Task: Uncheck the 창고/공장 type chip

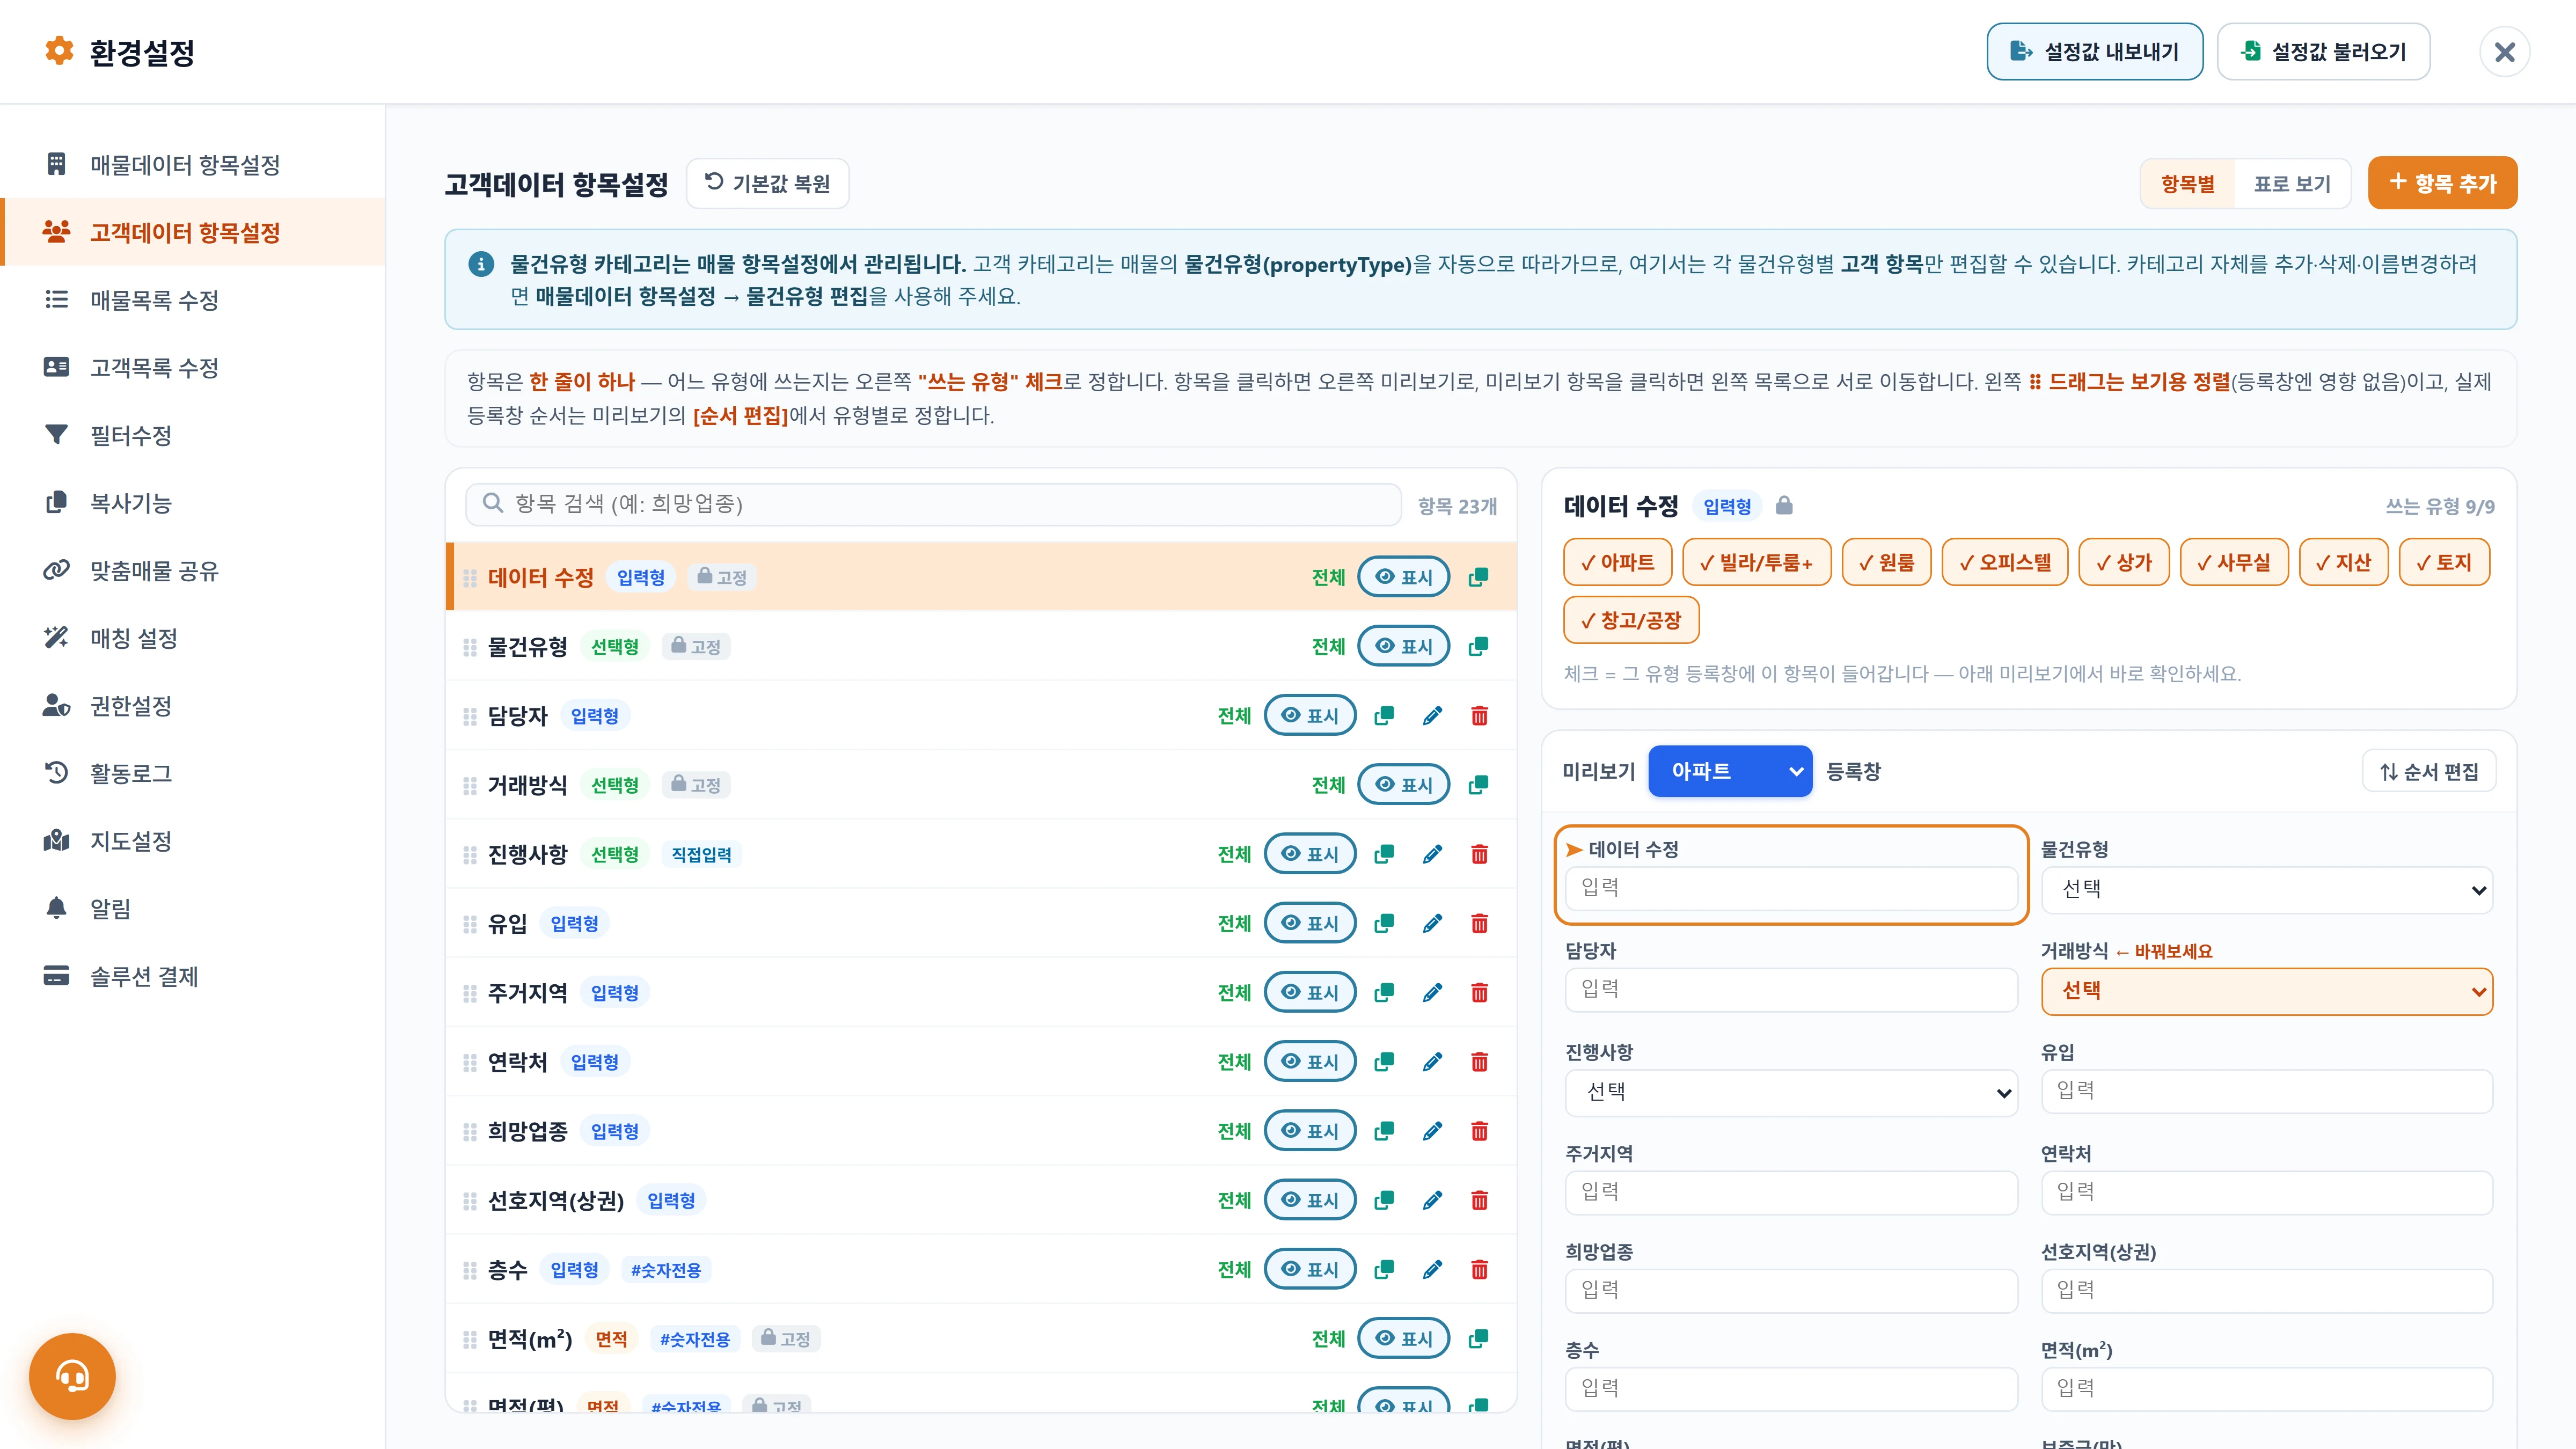Action: coord(1631,620)
